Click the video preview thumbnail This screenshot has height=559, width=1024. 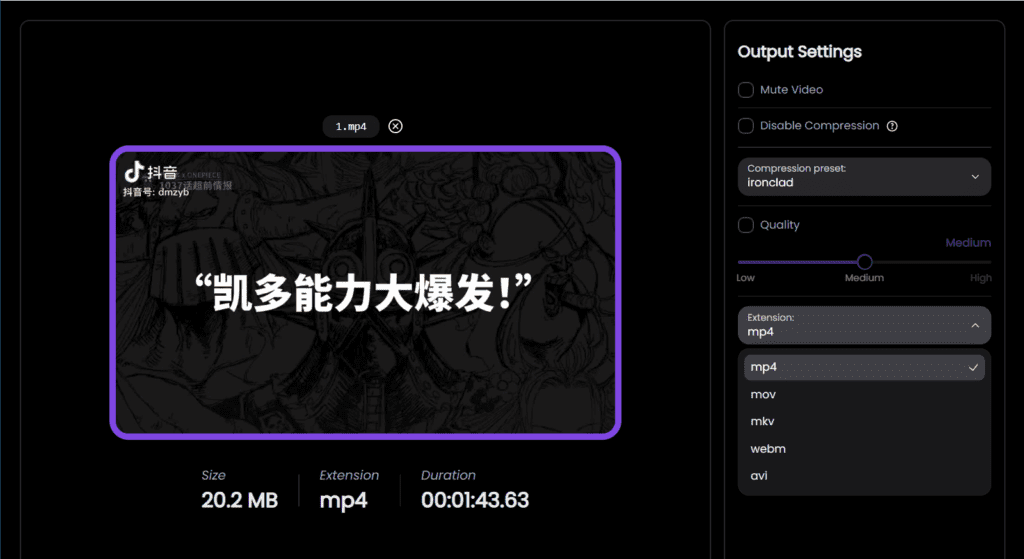[x=365, y=293]
